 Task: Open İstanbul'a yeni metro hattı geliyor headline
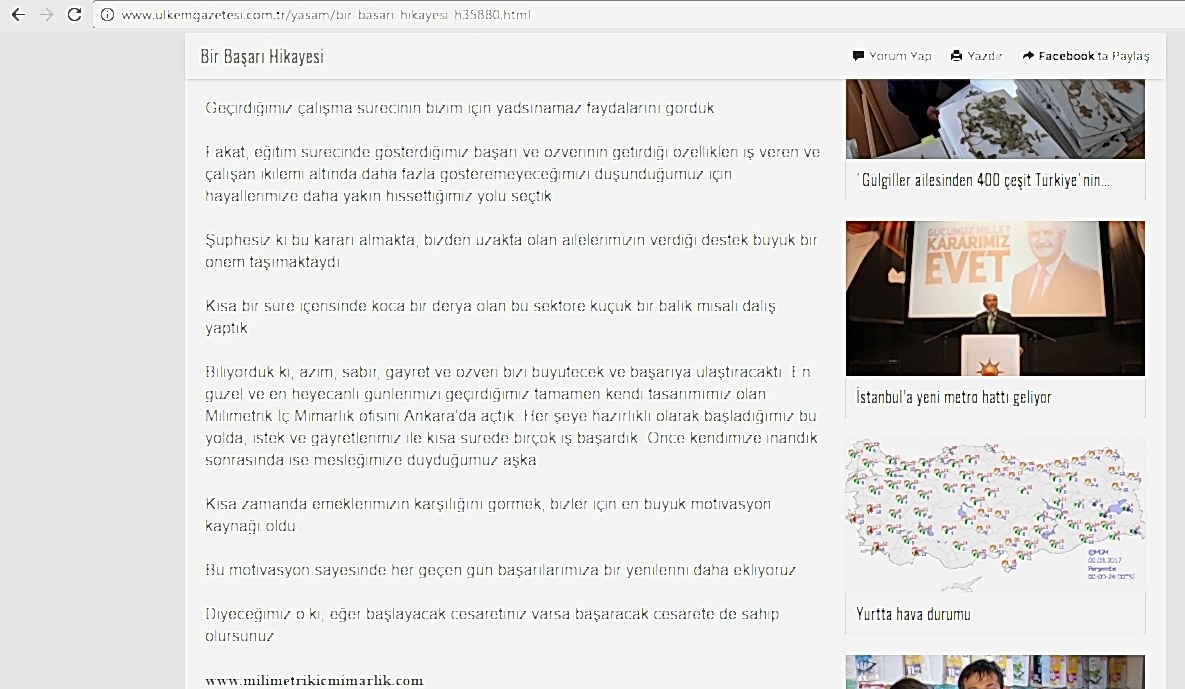[x=954, y=397]
